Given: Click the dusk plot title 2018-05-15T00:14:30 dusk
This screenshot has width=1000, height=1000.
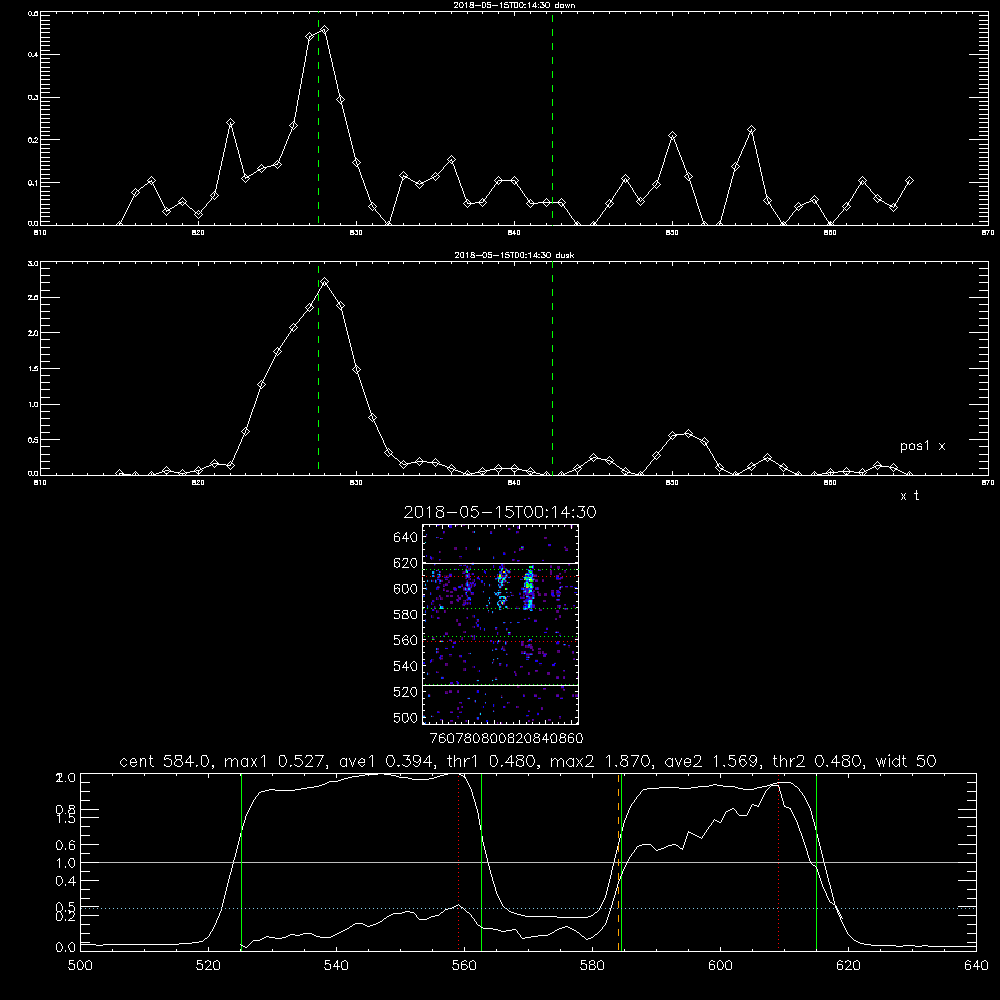Looking at the screenshot, I should coord(514,255).
